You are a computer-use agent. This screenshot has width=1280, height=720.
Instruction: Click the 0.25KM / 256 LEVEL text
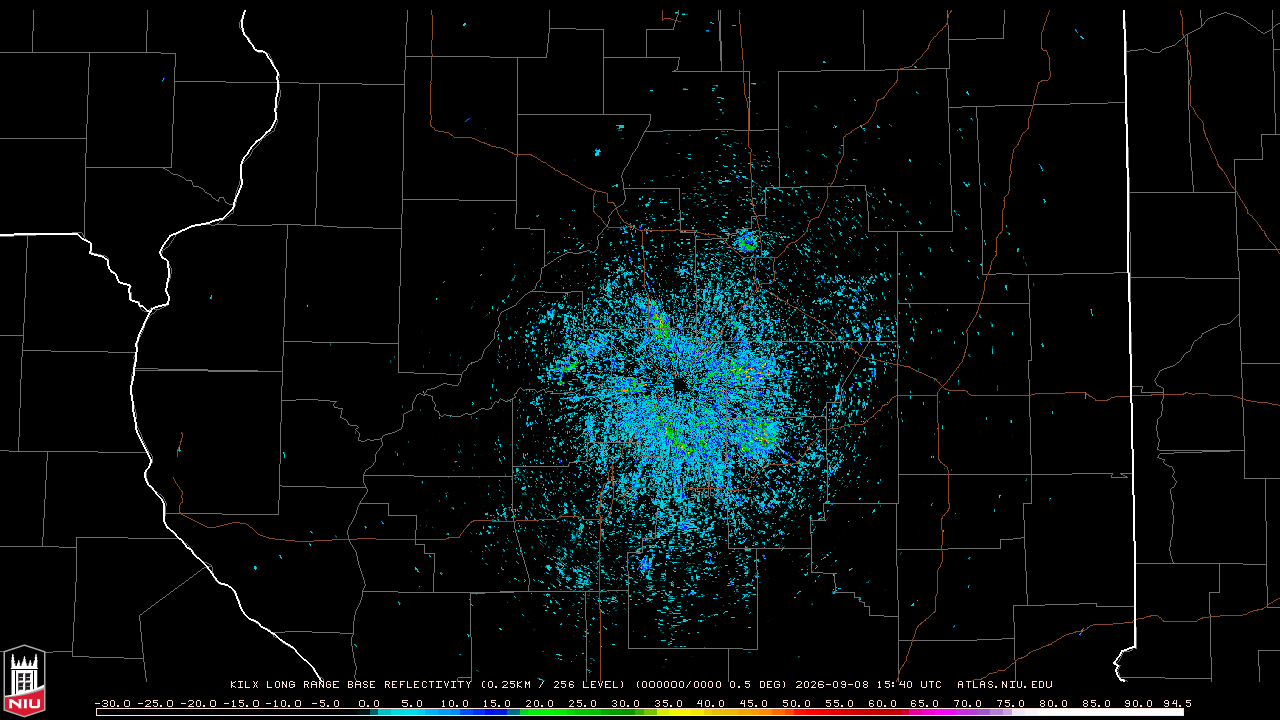(x=552, y=685)
